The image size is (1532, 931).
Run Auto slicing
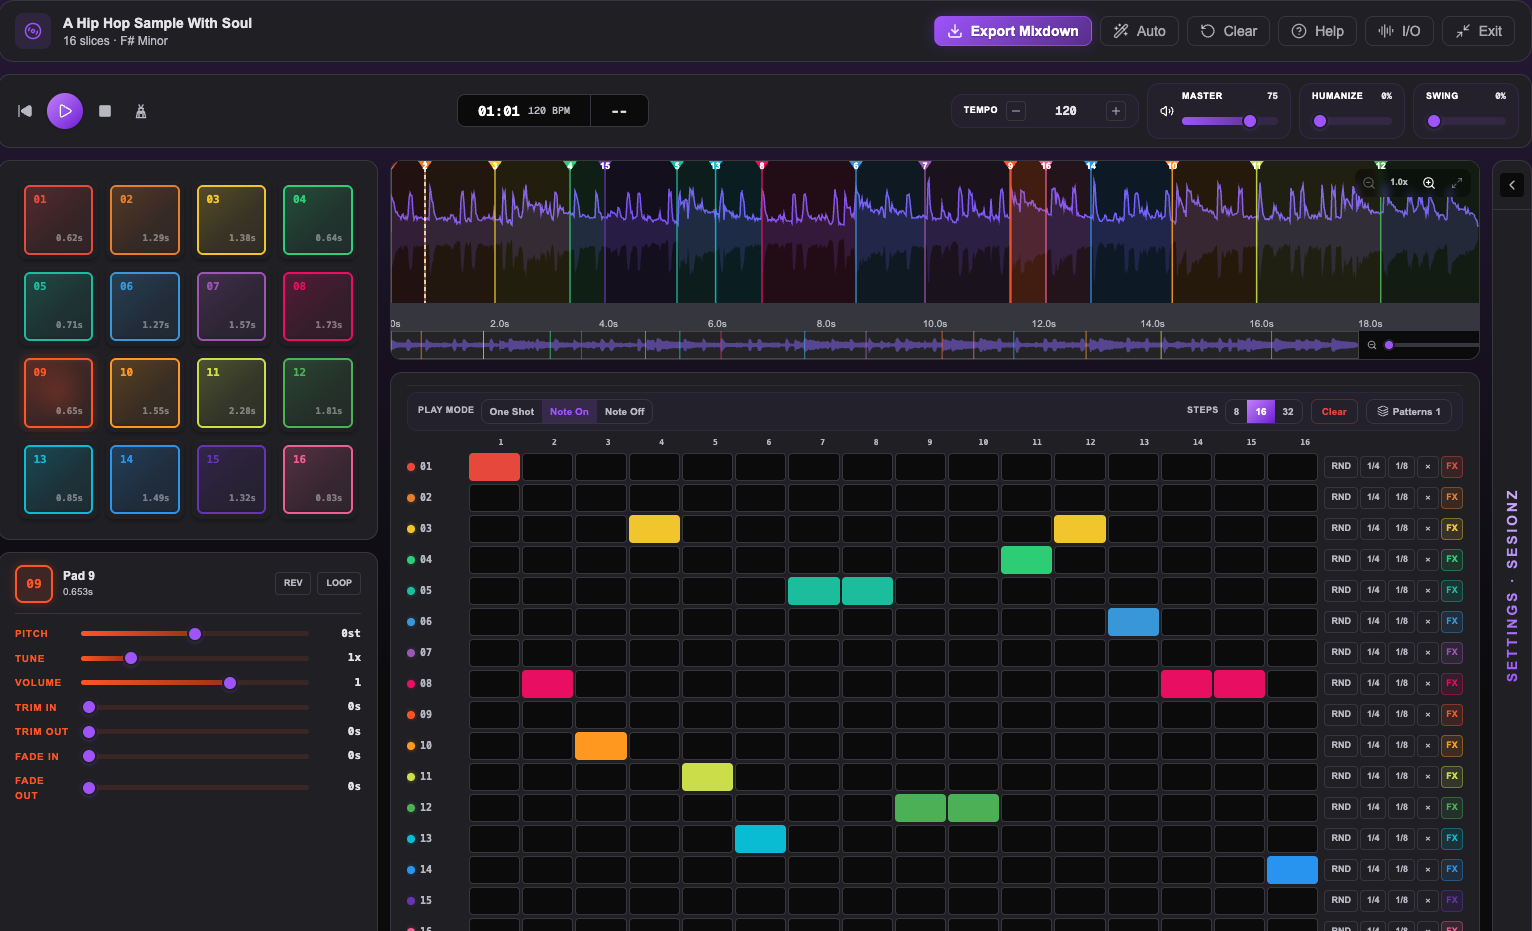[x=1140, y=31]
